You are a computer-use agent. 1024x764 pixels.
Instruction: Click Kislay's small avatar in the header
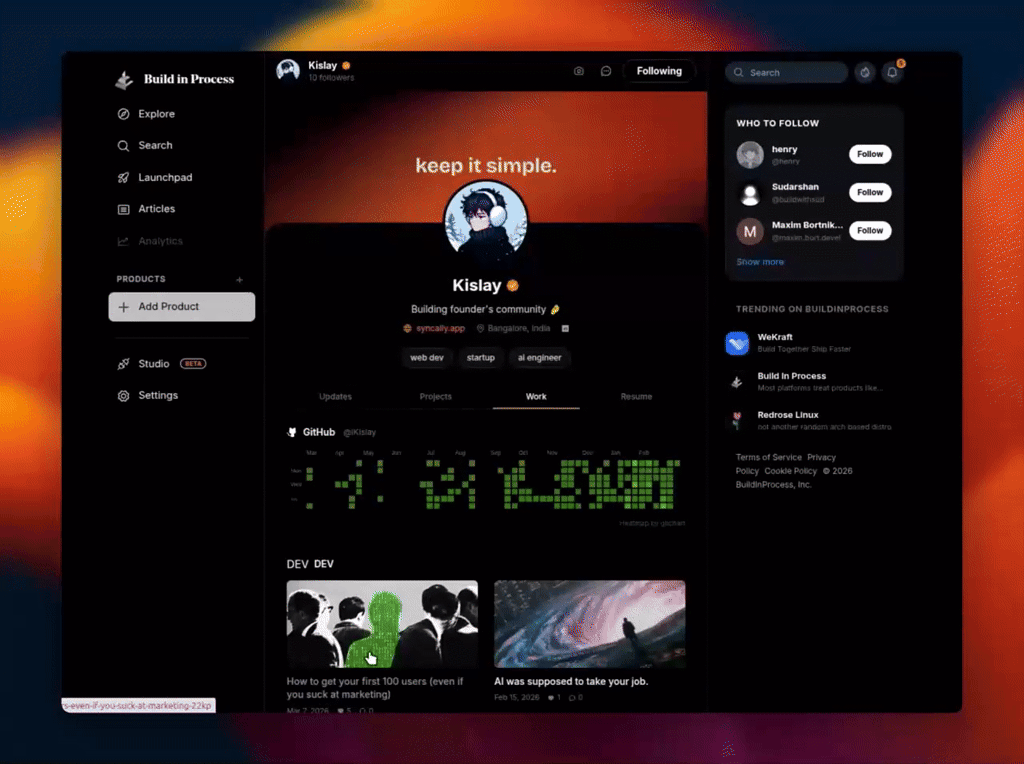click(x=288, y=70)
